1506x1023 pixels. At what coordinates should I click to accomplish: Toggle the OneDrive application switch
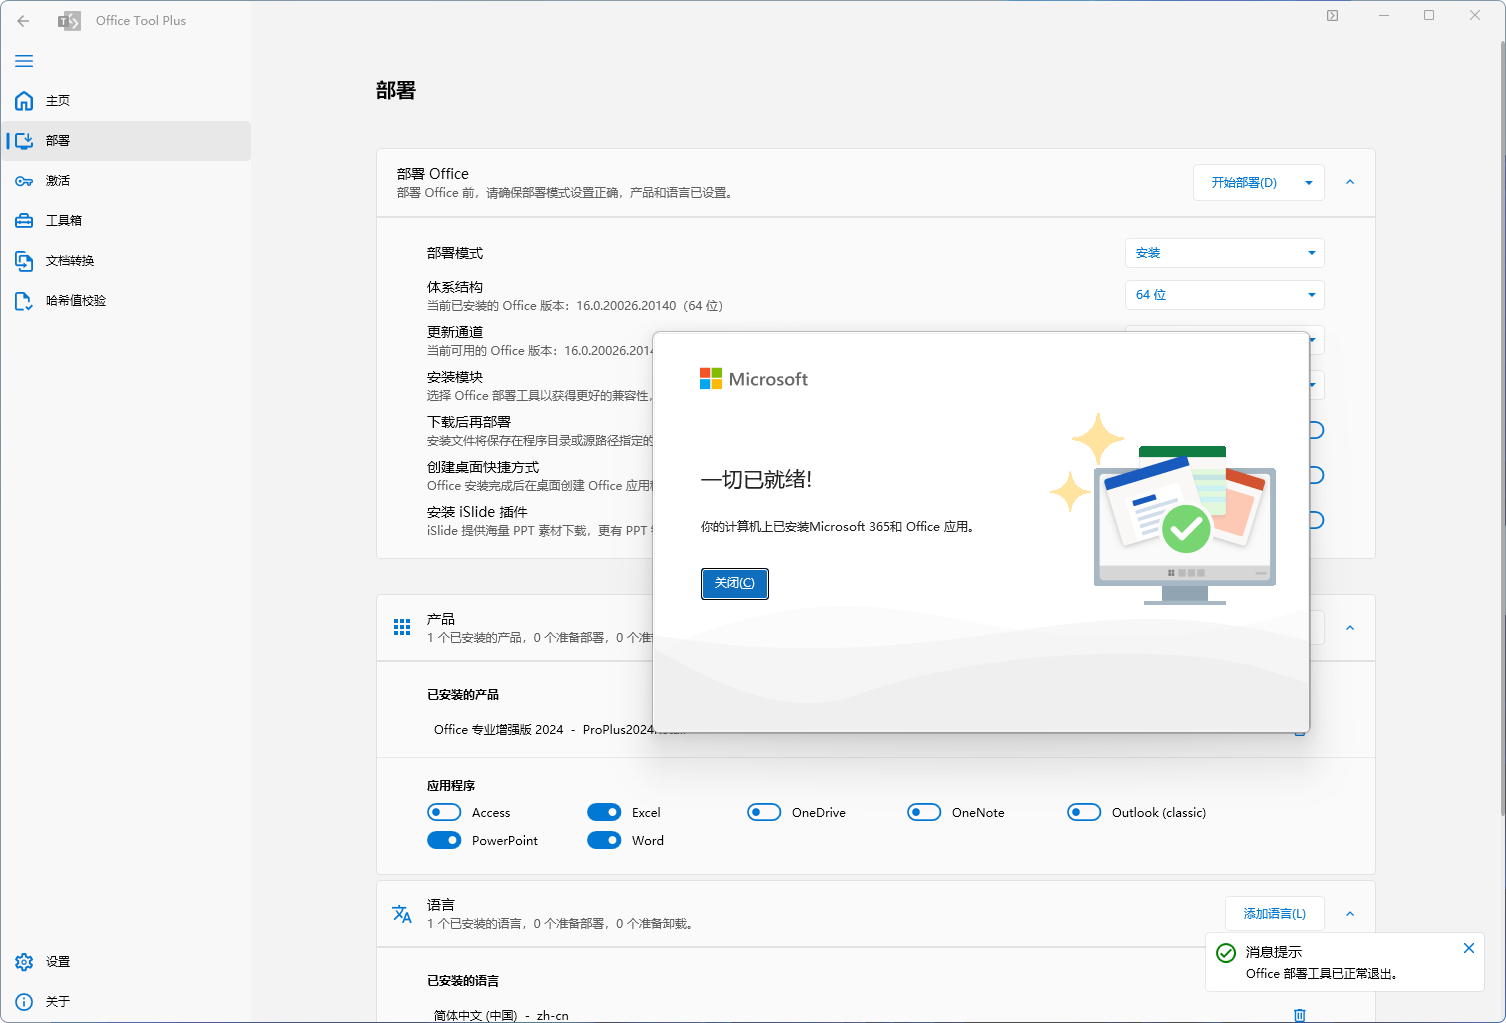(x=764, y=812)
